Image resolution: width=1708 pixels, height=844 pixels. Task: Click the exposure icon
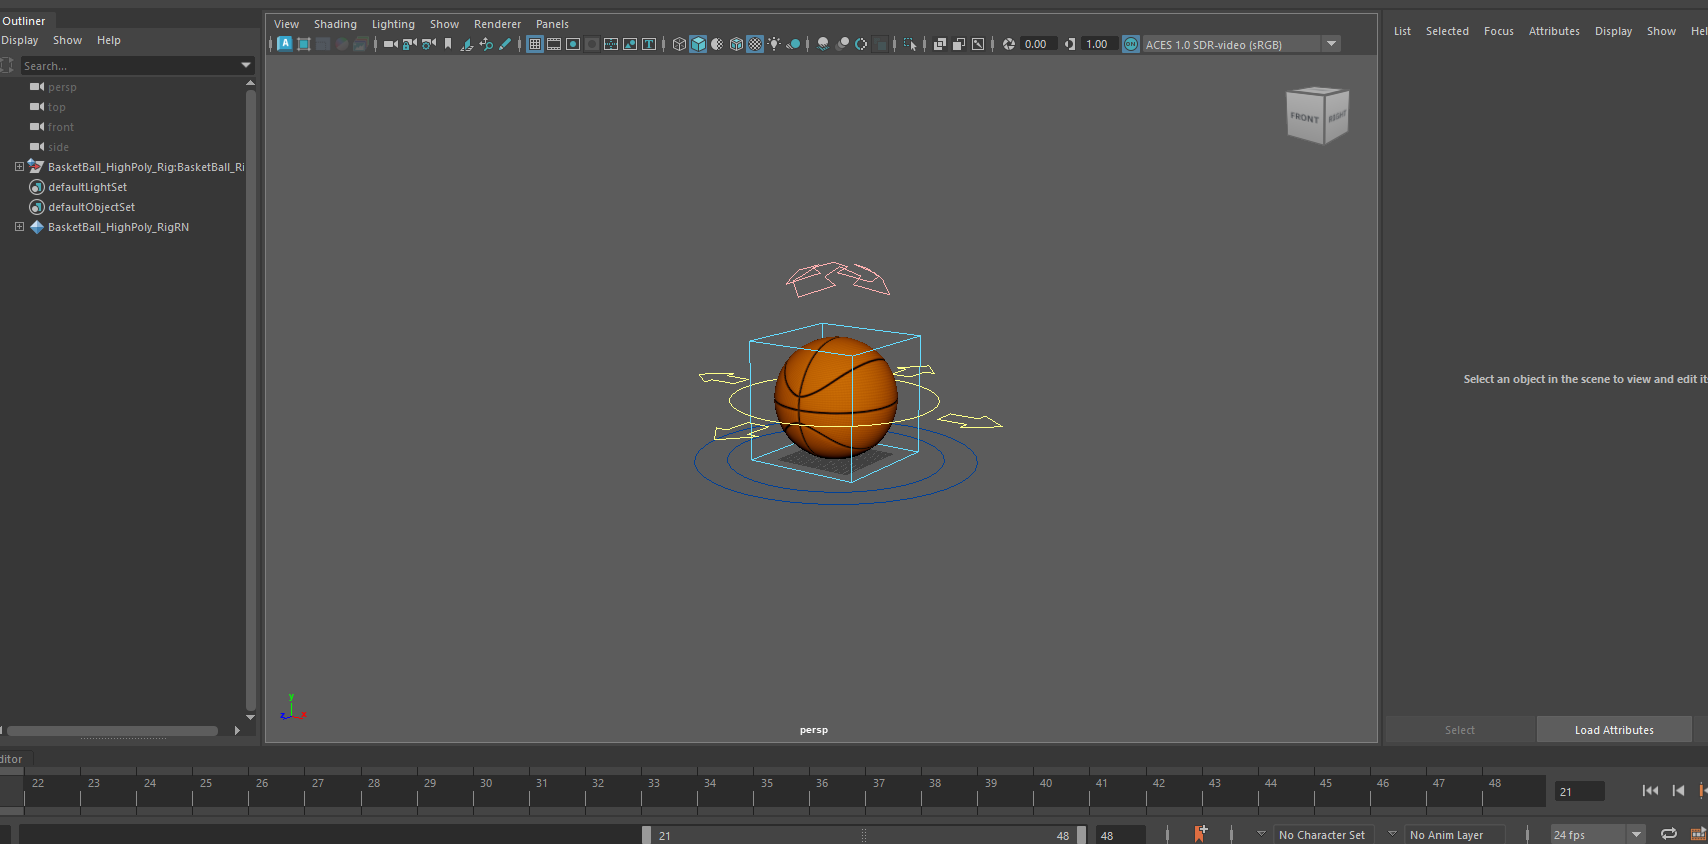1009,44
